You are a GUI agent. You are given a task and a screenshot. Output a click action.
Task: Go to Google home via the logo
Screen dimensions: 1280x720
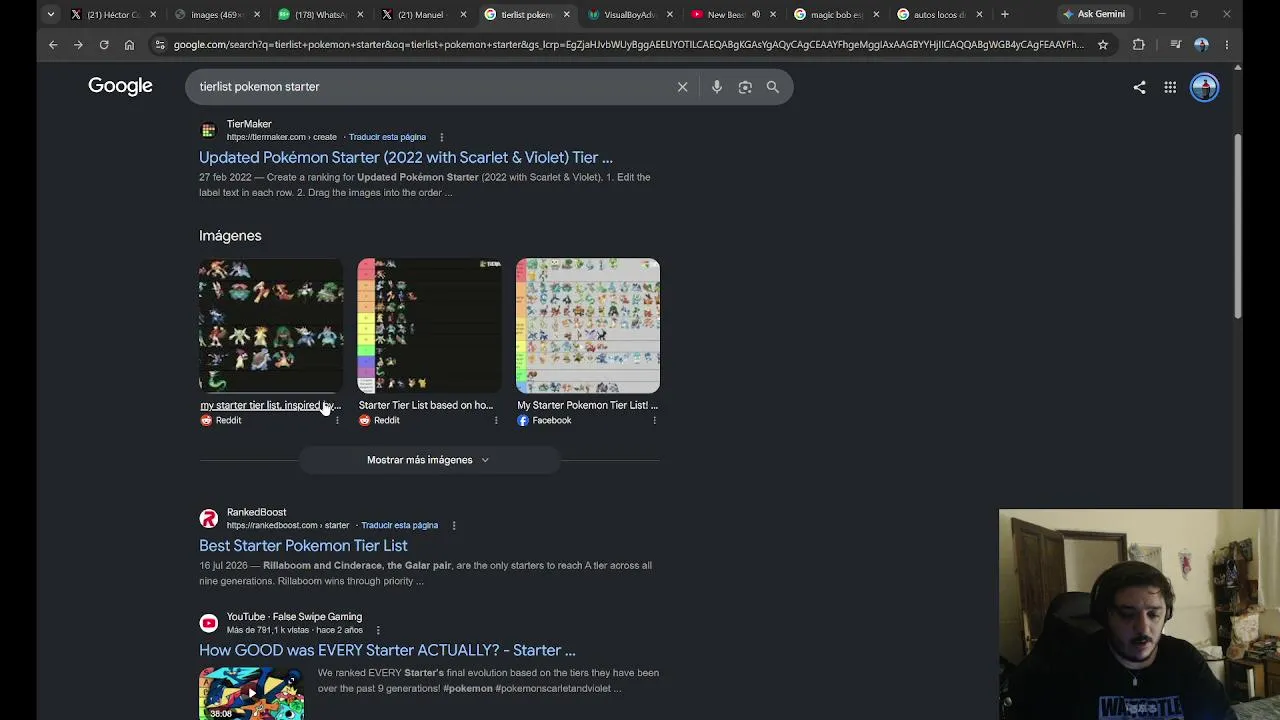[x=120, y=86]
